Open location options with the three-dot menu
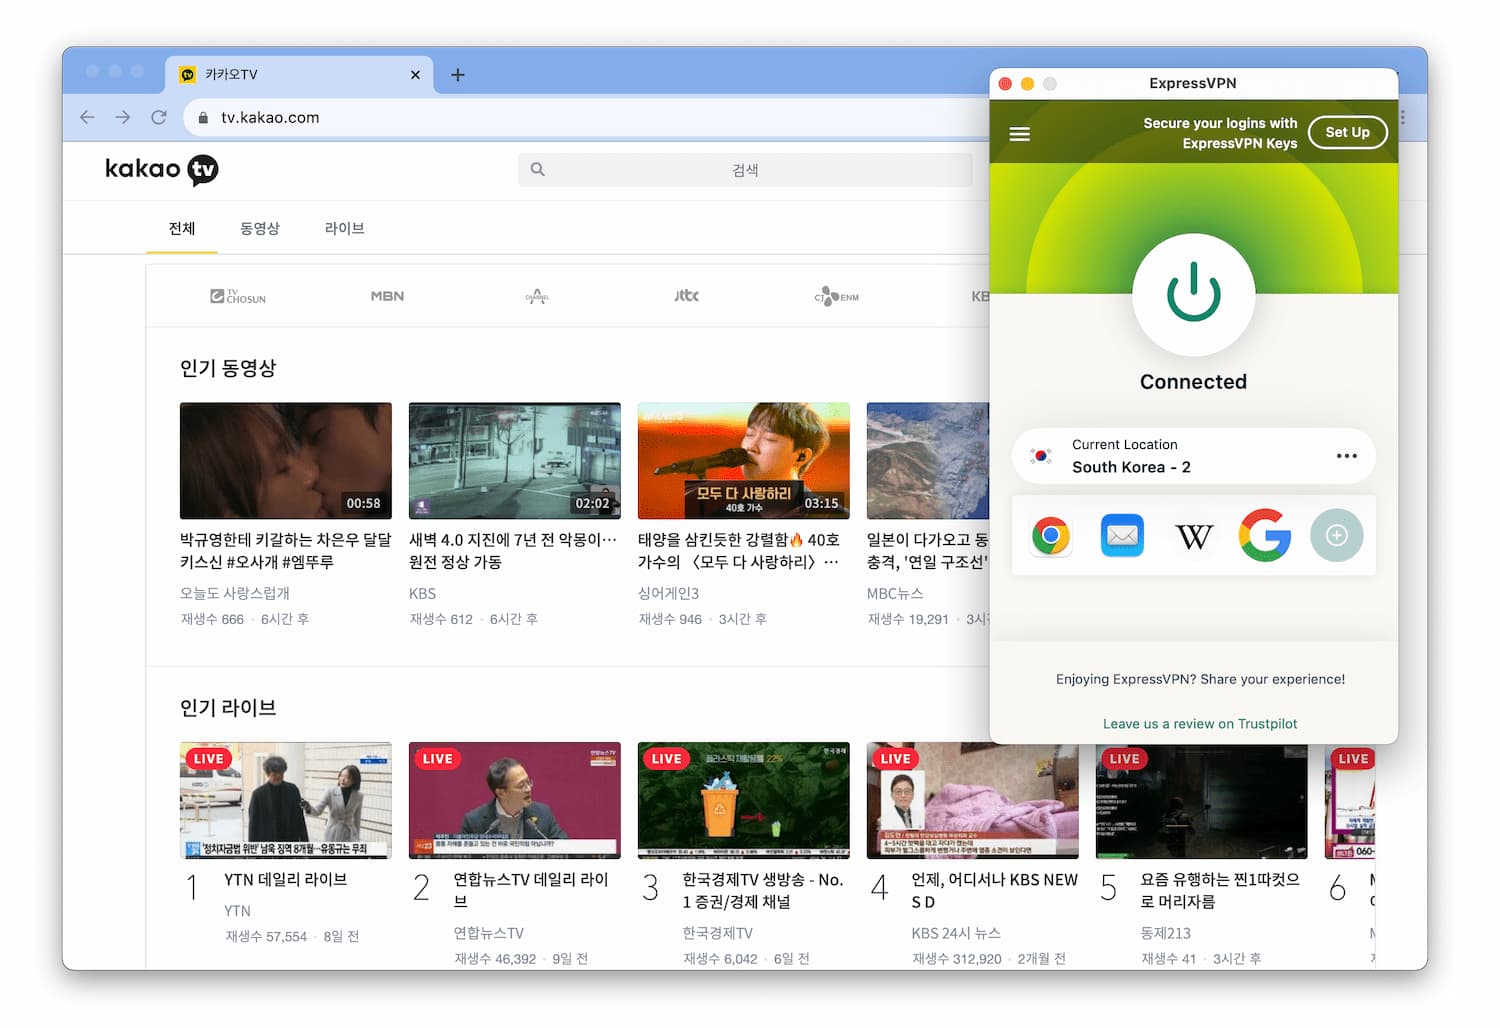The height and width of the screenshot is (1028, 1500). click(1347, 456)
